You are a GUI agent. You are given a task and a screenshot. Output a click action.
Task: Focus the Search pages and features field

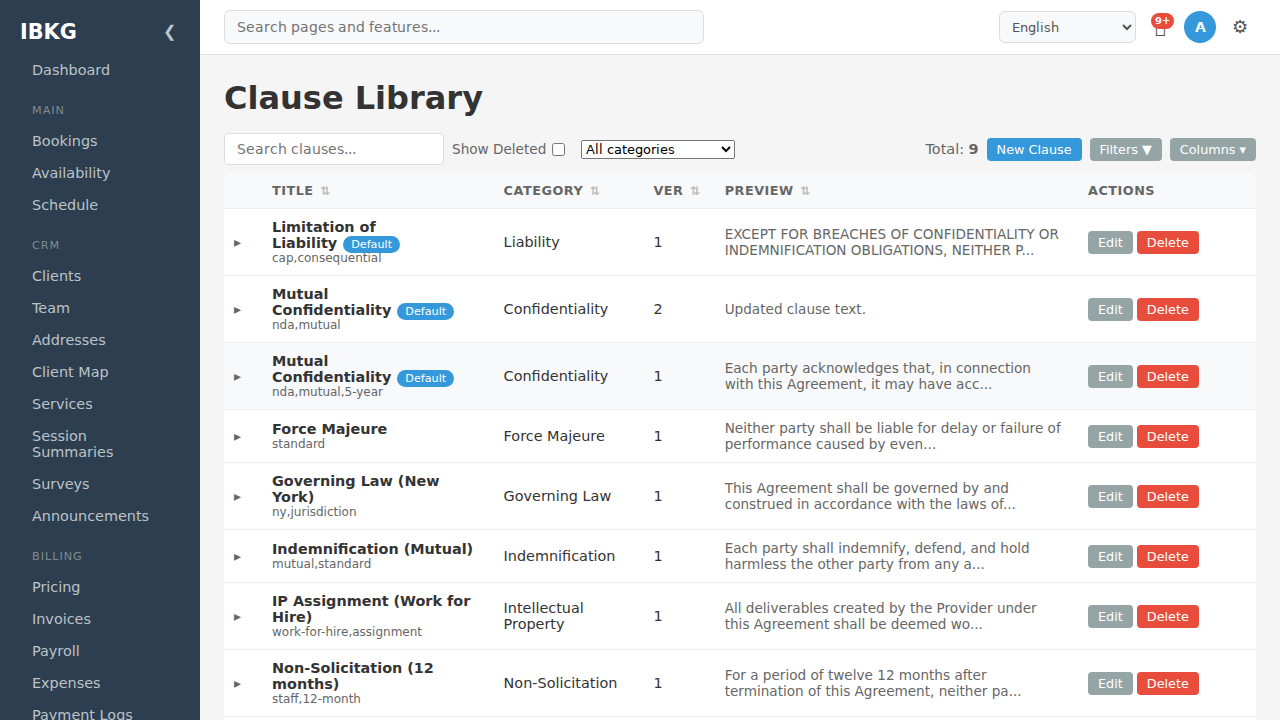pos(464,27)
